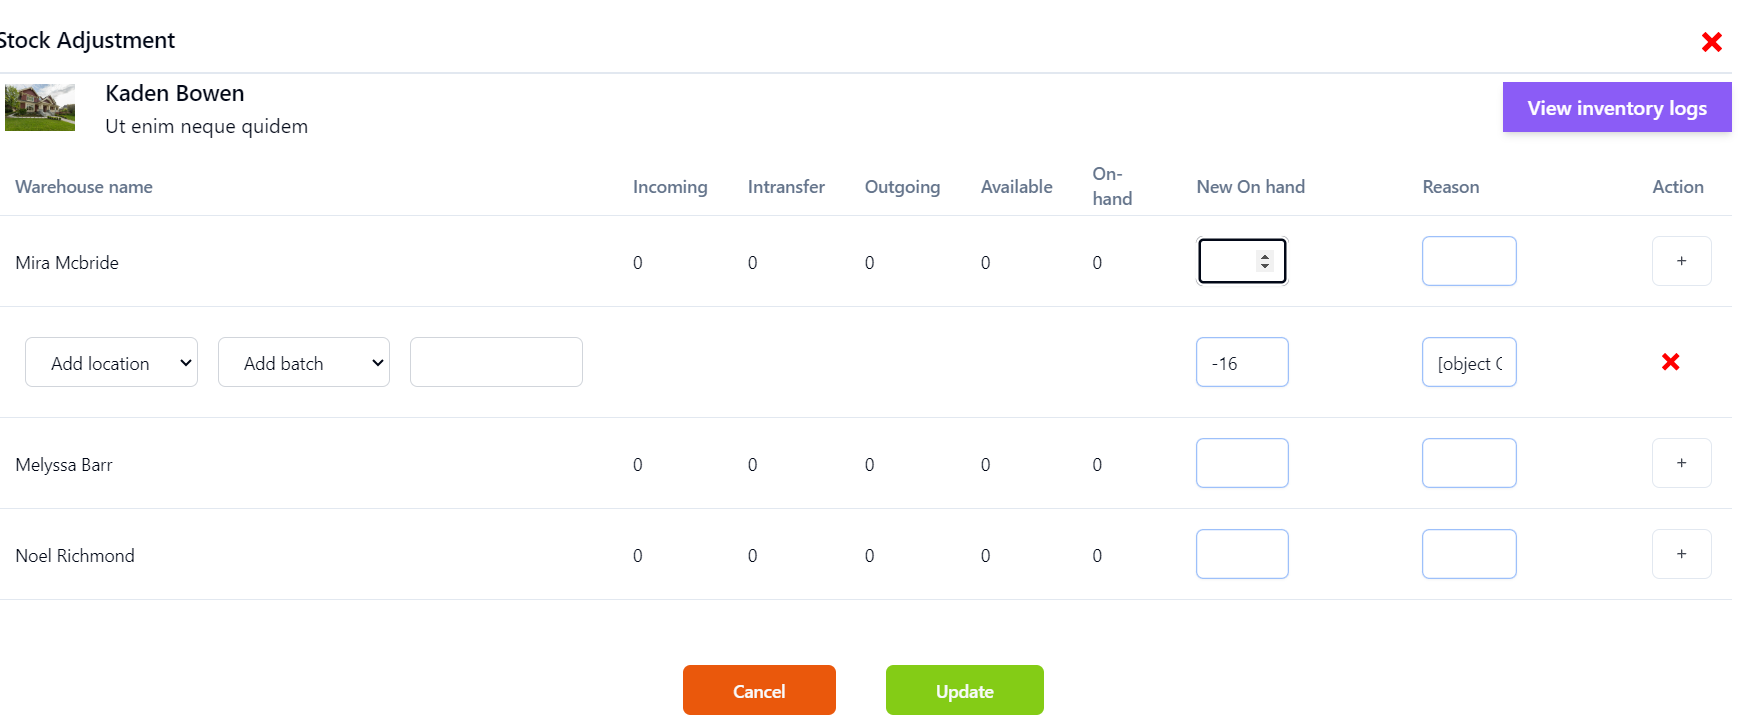
Task: Click the empty text box beside Add batch
Action: tap(496, 362)
